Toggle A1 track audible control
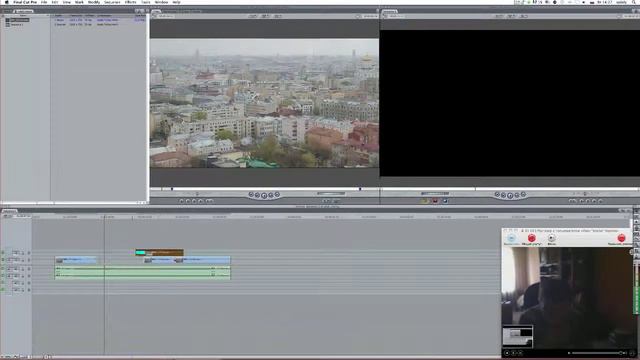Screen dimensions: 640x360 [x=3, y=269]
